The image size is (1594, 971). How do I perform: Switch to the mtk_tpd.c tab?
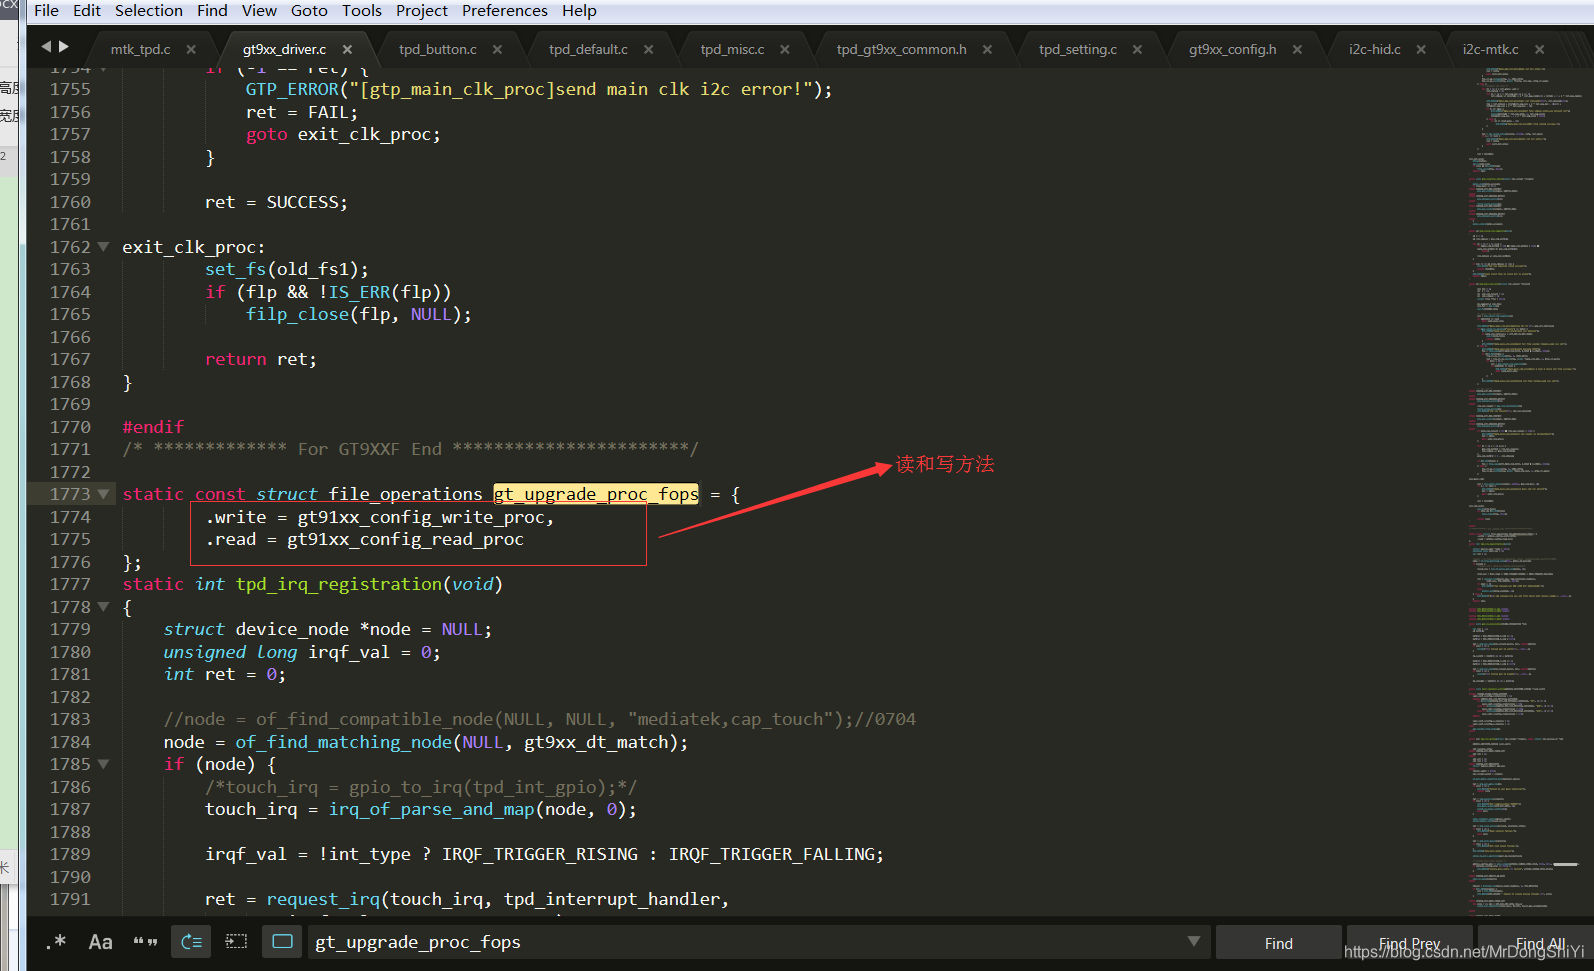140,49
